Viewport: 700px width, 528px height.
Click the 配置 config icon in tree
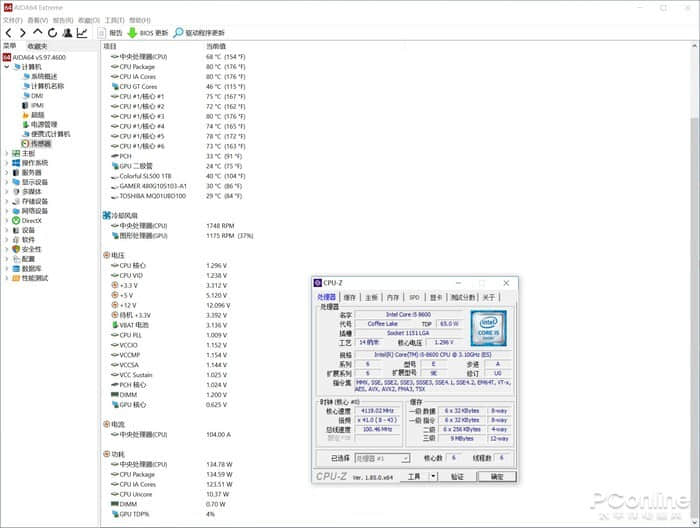(x=16, y=259)
